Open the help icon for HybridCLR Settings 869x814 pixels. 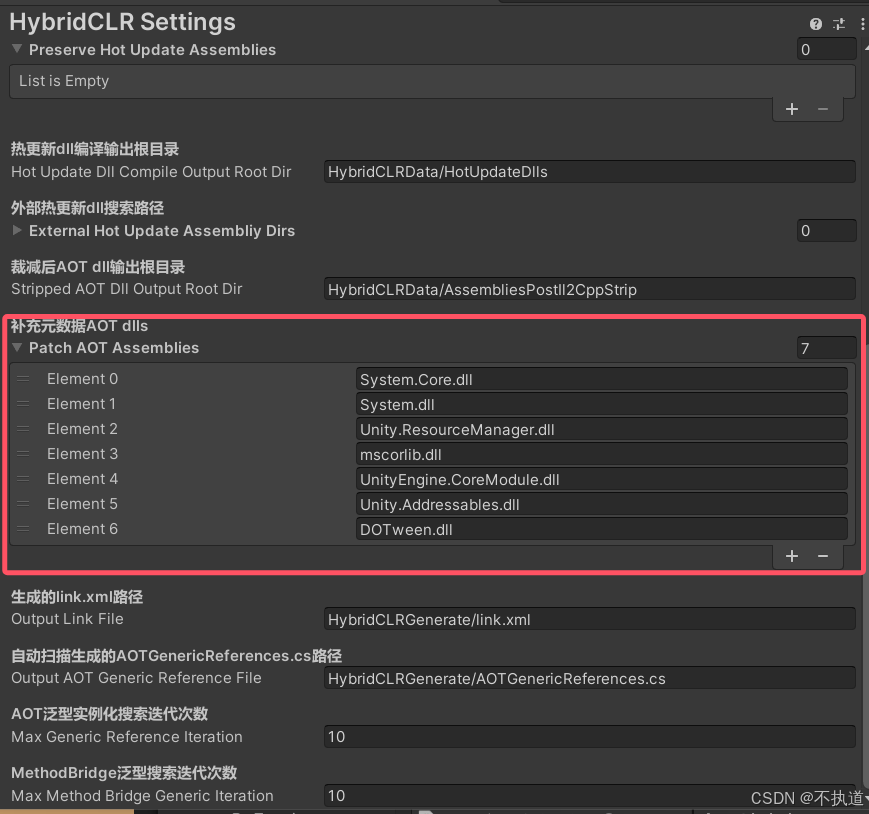click(x=815, y=24)
